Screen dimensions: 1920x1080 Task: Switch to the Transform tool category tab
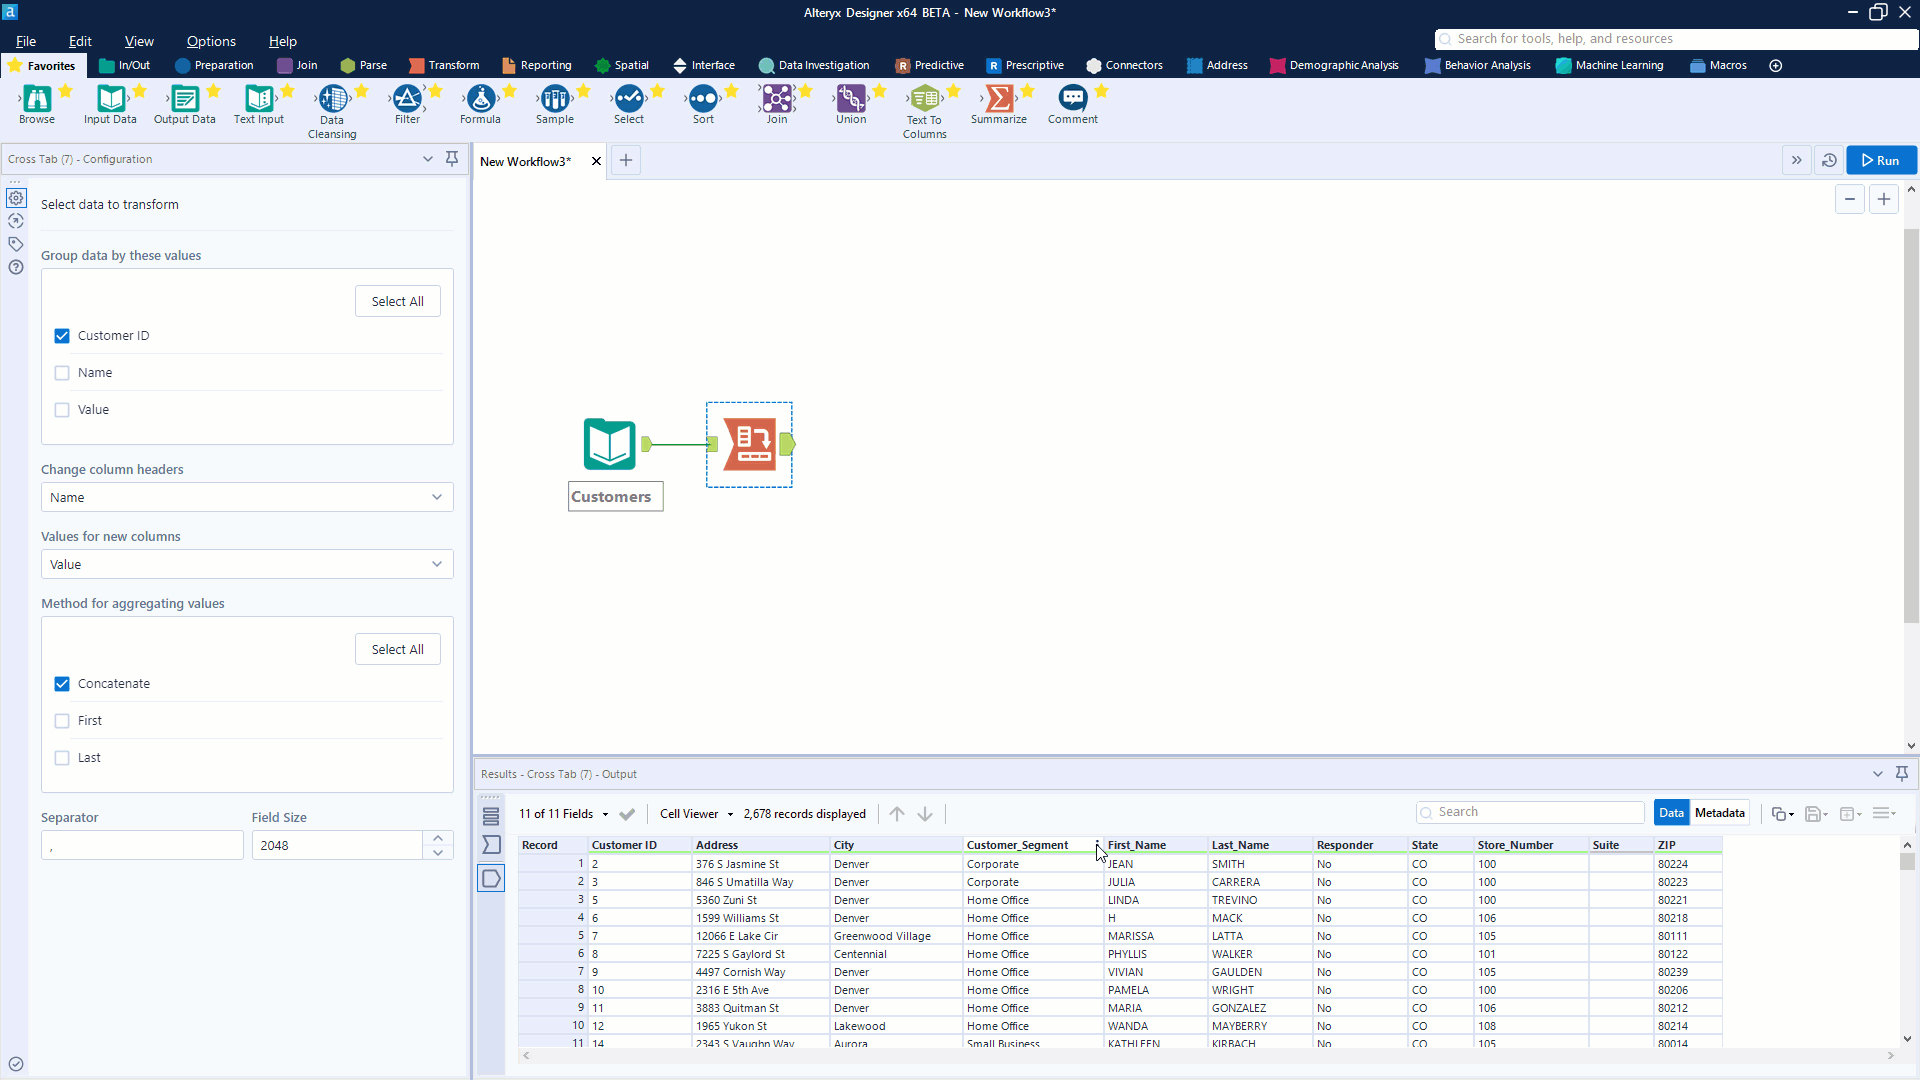coord(444,66)
